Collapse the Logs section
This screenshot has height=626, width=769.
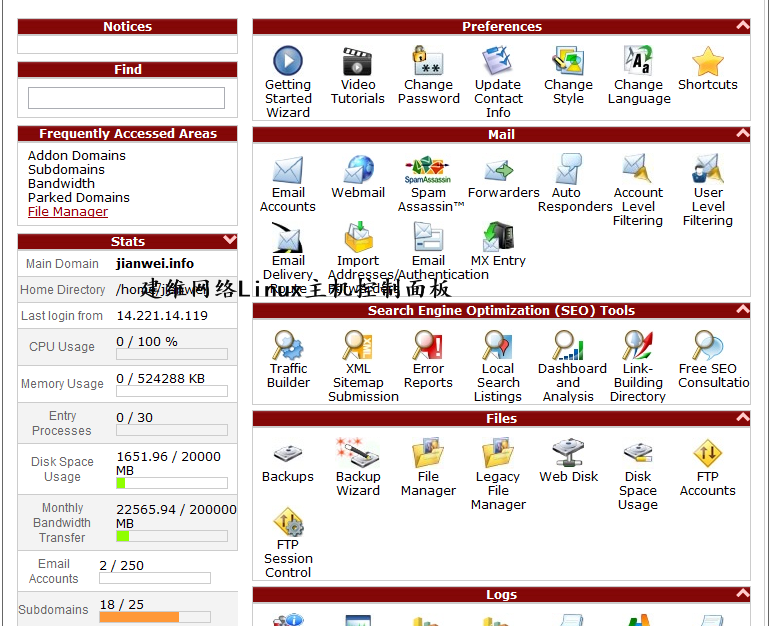(743, 593)
